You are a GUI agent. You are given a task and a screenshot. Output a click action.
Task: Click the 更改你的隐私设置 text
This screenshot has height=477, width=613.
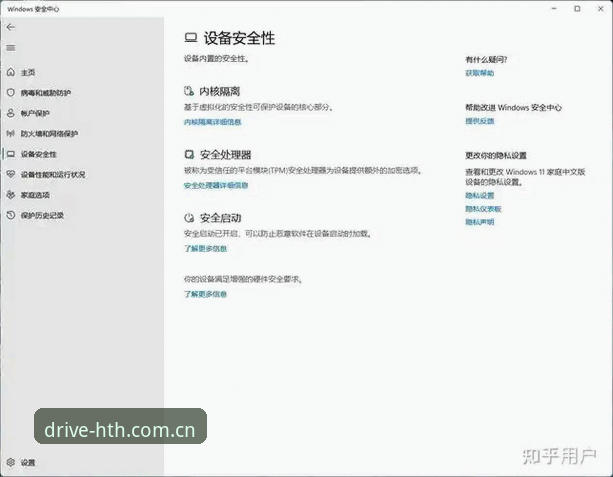click(x=496, y=156)
